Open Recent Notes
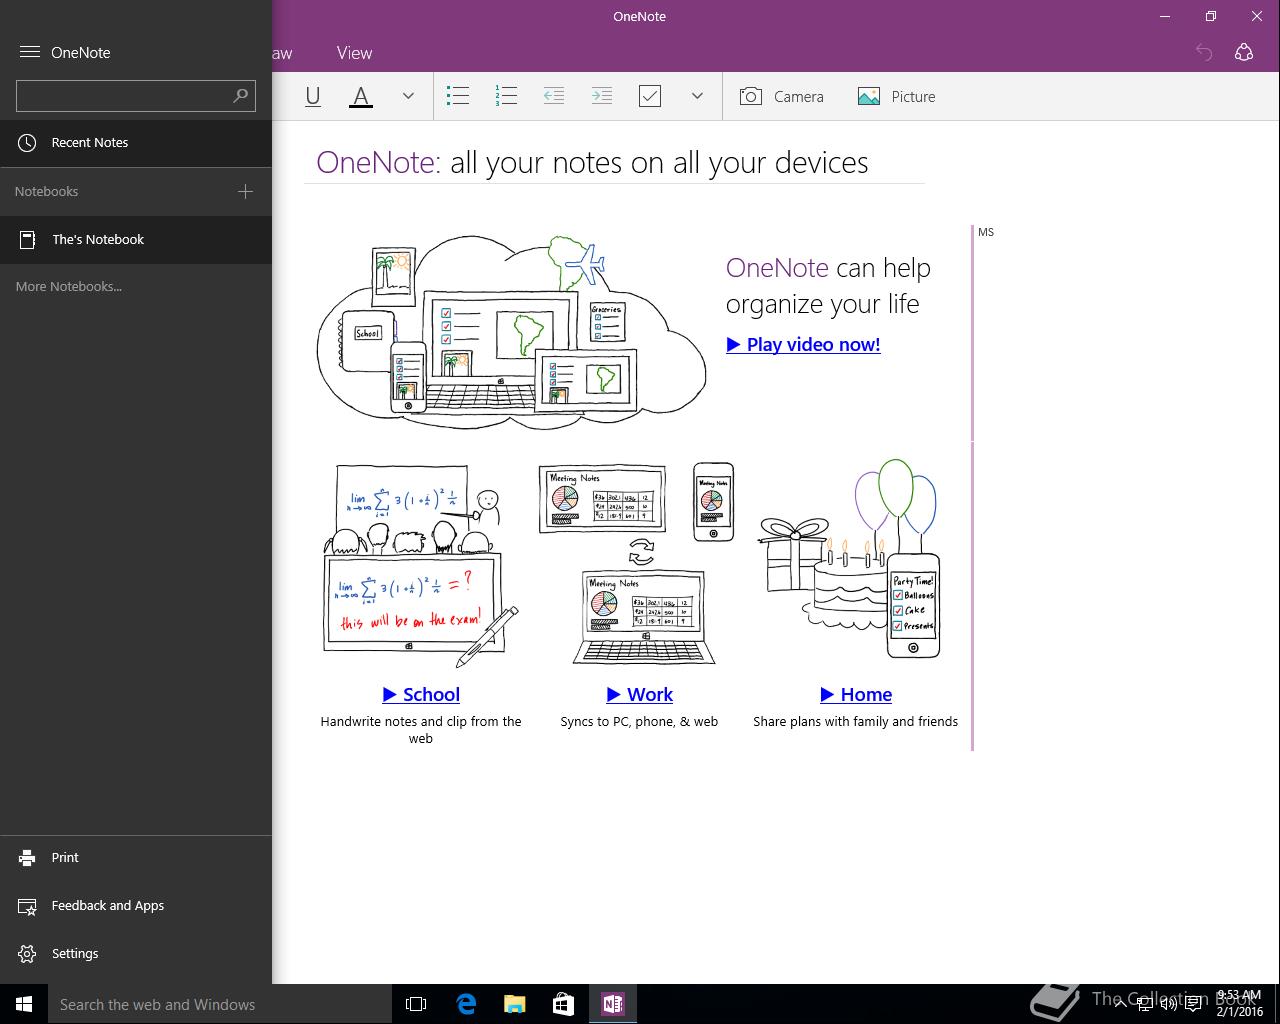 click(x=136, y=142)
